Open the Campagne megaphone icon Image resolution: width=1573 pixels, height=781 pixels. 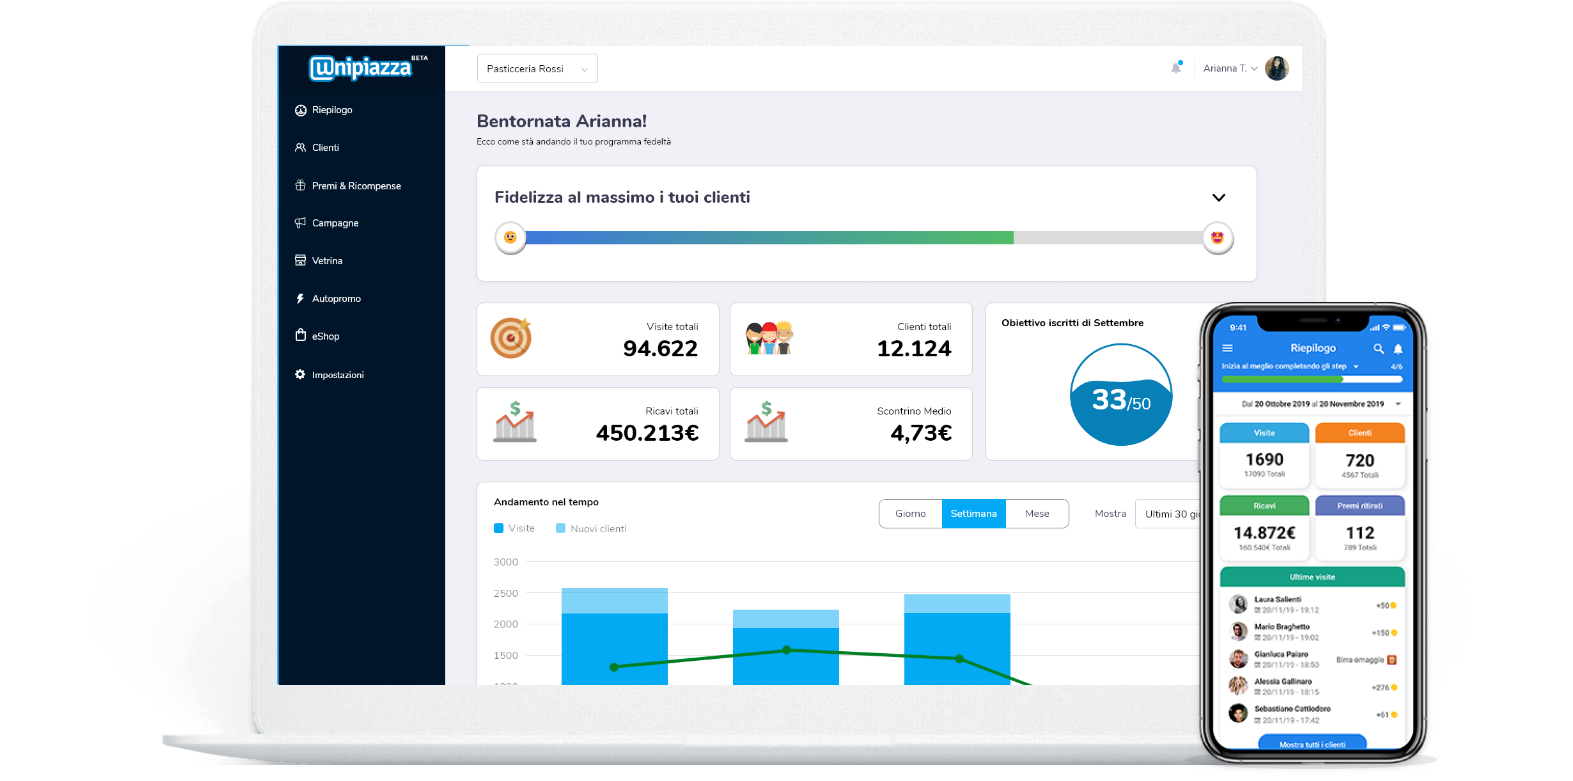300,223
